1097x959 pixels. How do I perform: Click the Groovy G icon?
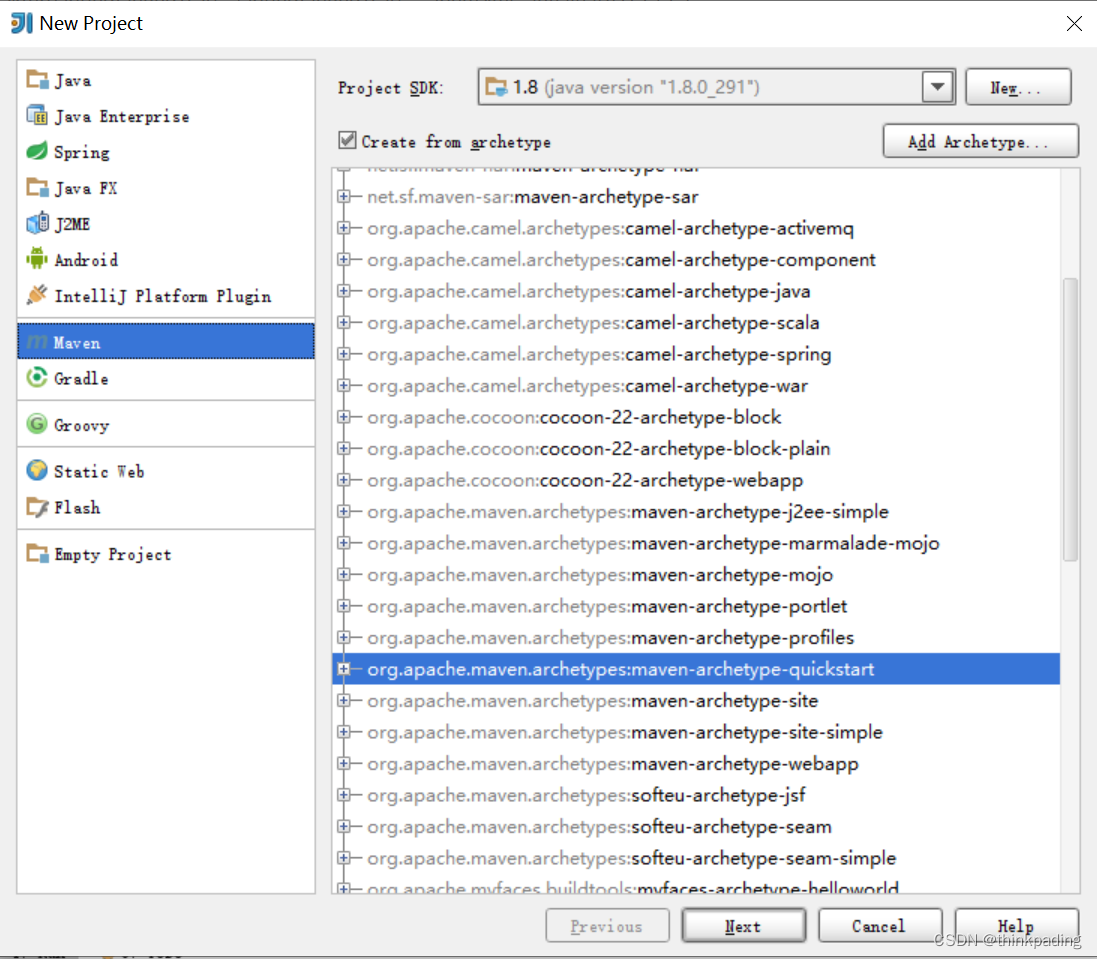(37, 424)
